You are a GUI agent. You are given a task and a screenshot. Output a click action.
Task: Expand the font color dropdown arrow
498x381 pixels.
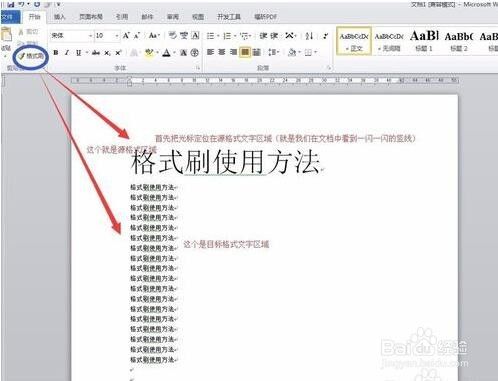coord(174,53)
